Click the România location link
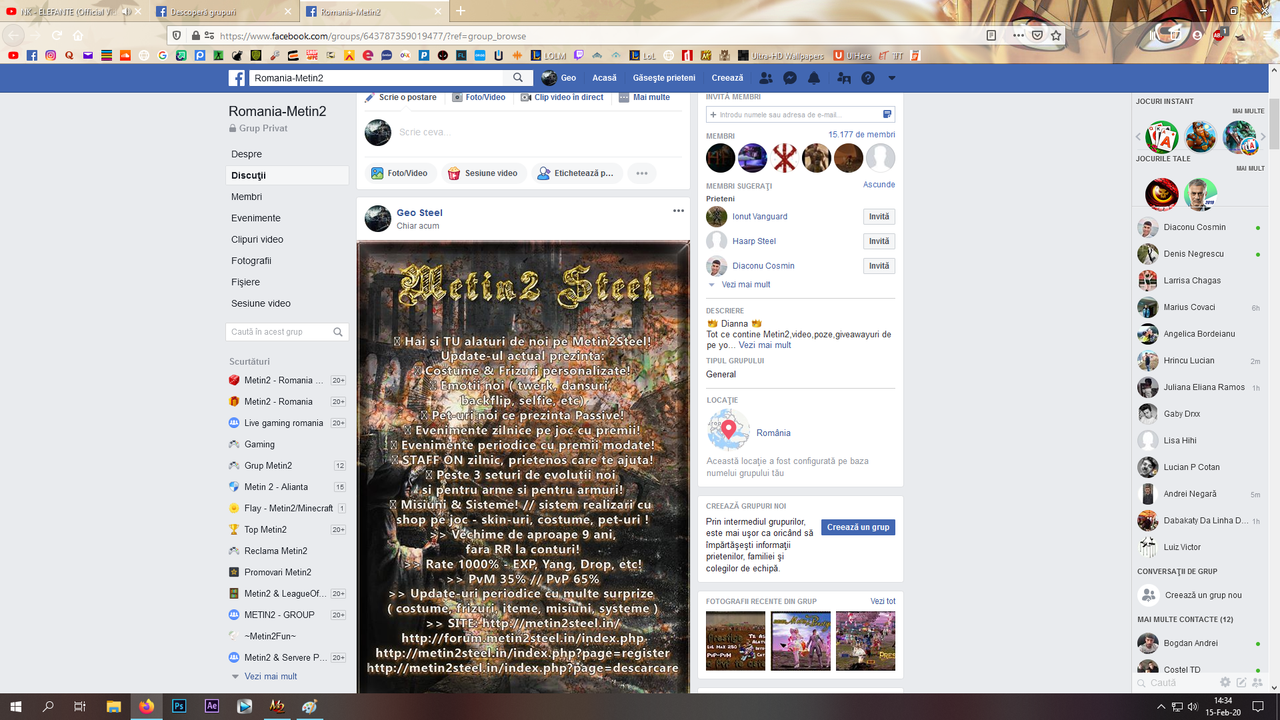1280x720 pixels. pyautogui.click(x=773, y=433)
